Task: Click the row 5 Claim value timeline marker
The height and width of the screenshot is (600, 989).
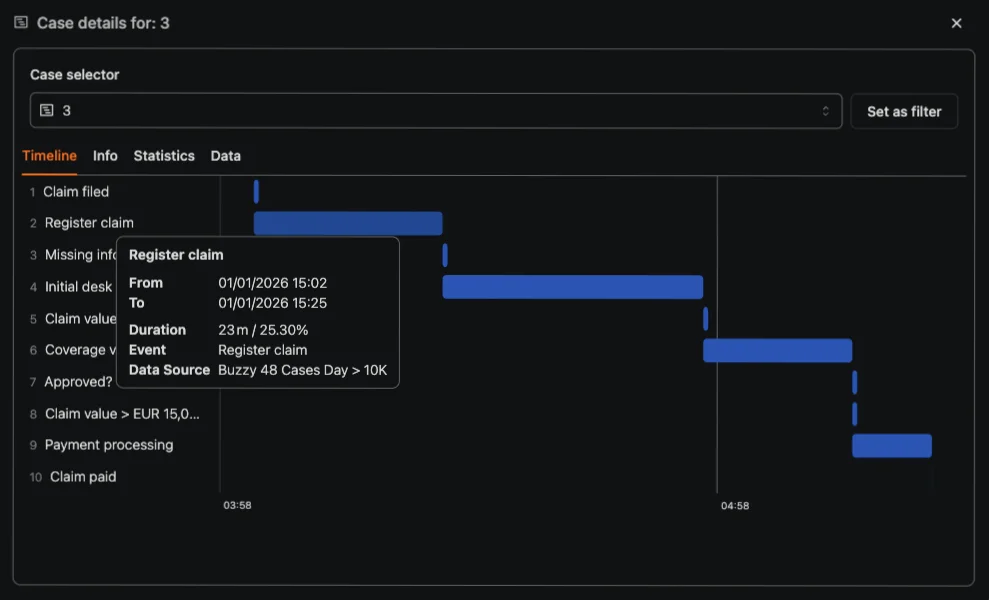Action: pos(706,319)
